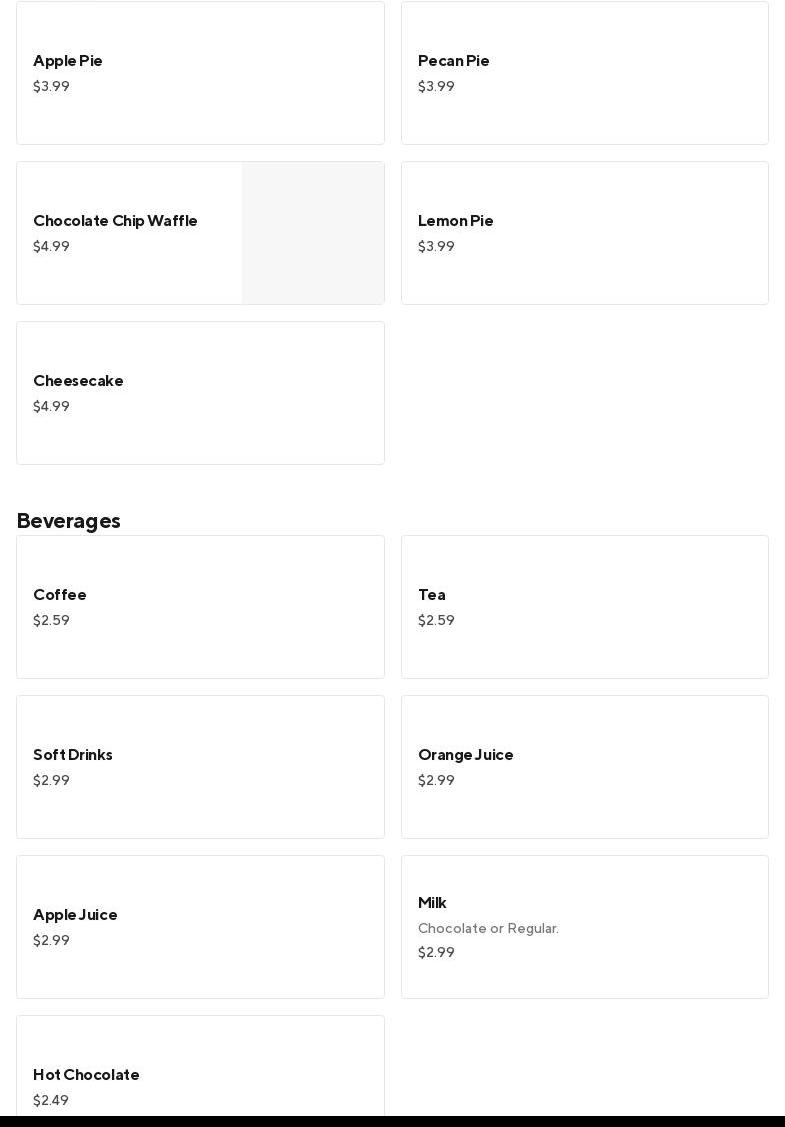This screenshot has width=785, height=1127.
Task: Select the Soft Drinks item
Action: pos(200,767)
